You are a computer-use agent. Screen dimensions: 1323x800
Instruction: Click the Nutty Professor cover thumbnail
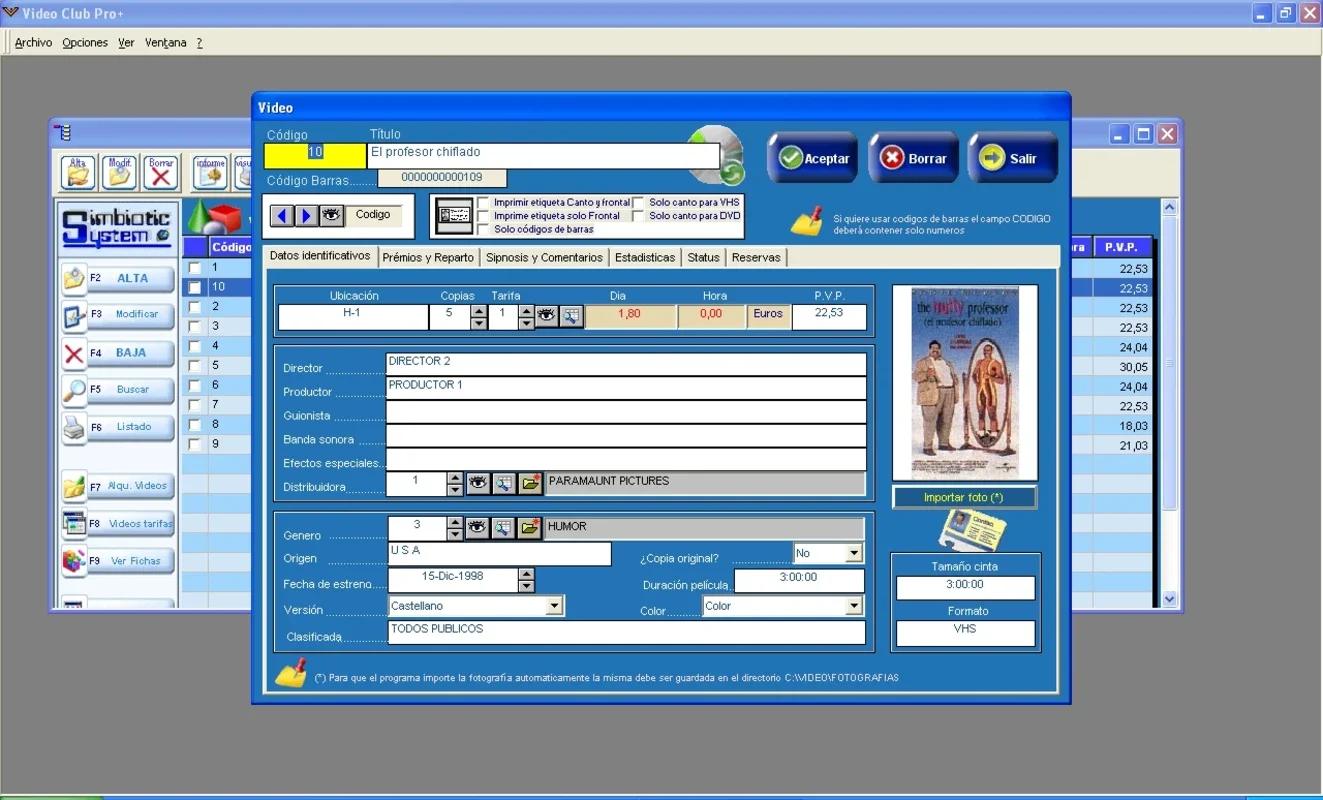click(965, 382)
